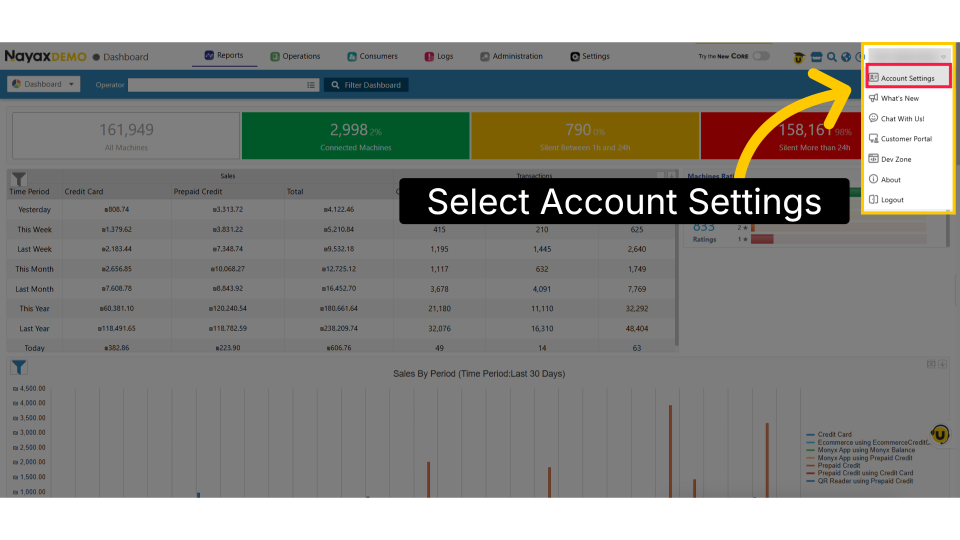The height and width of the screenshot is (540, 960).
Task: Expand the Dashboard dropdown button
Action: pos(43,84)
